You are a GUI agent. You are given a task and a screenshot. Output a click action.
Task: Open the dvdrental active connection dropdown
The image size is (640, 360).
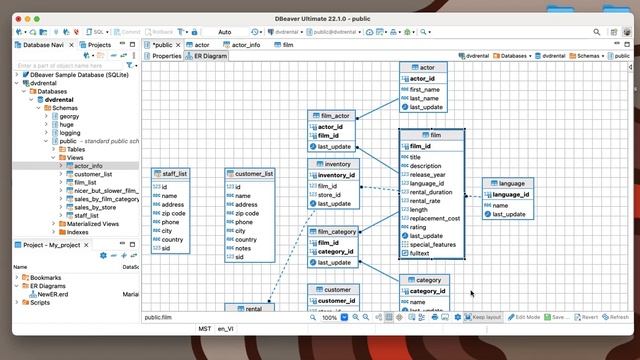tap(285, 32)
